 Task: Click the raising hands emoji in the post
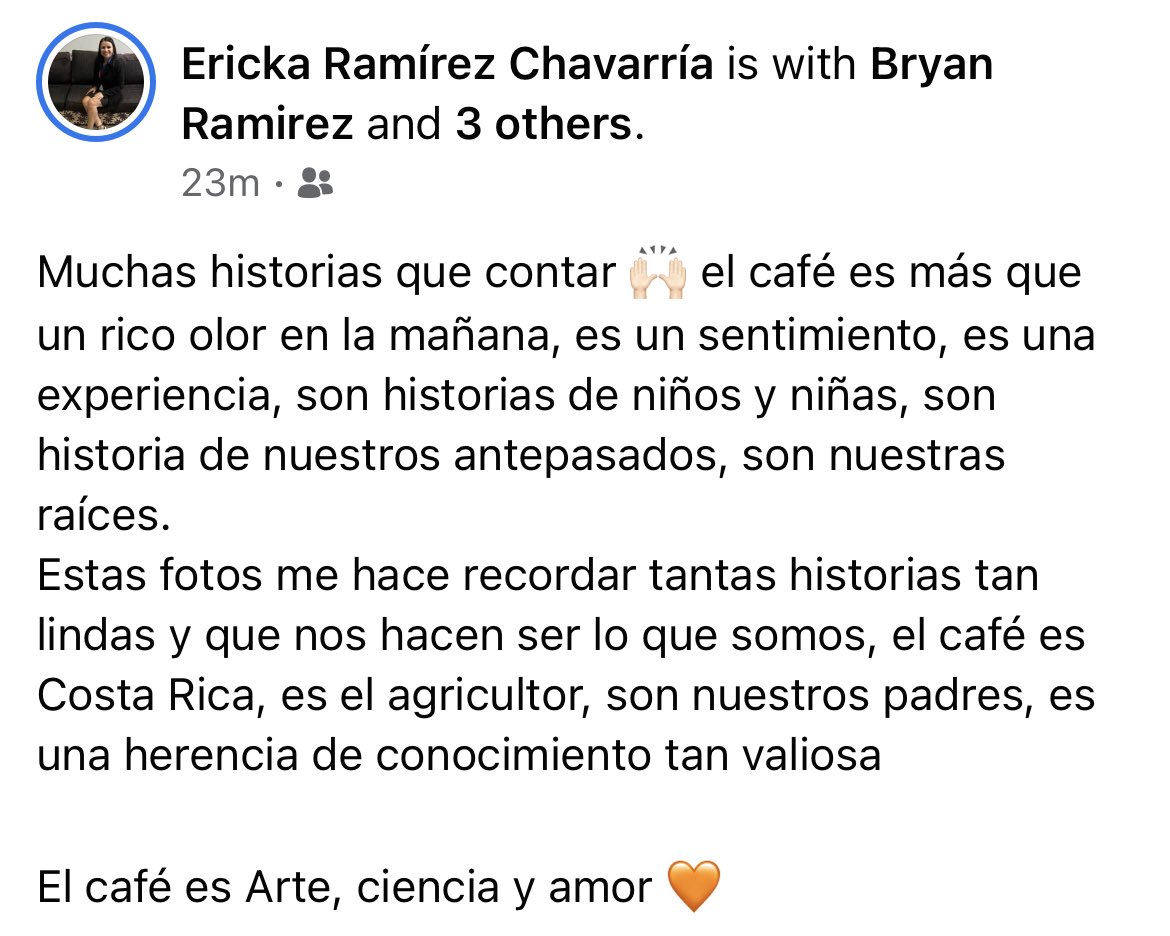[657, 272]
